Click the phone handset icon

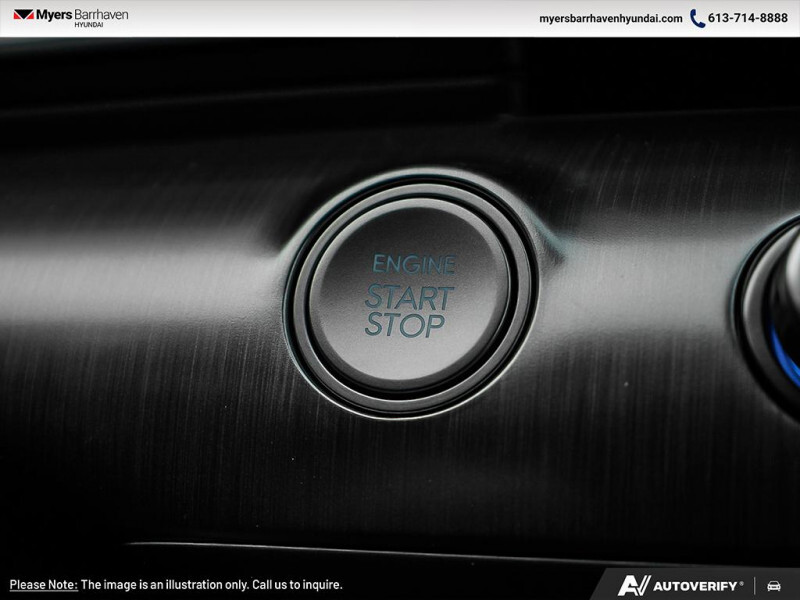pos(697,18)
